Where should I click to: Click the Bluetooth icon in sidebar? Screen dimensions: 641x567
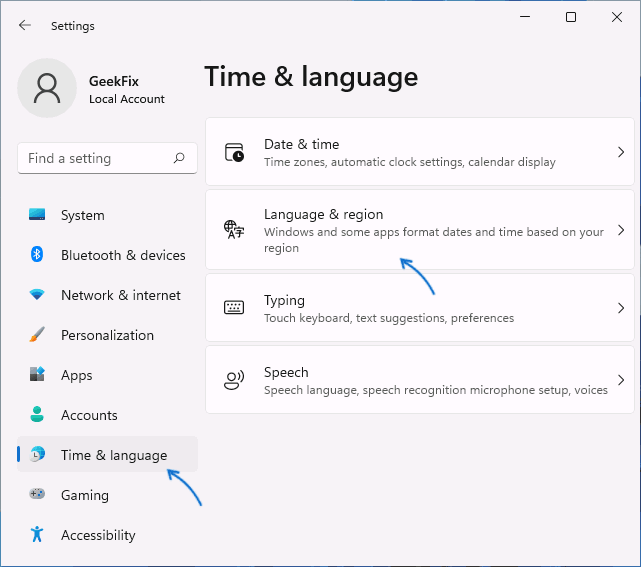click(37, 254)
